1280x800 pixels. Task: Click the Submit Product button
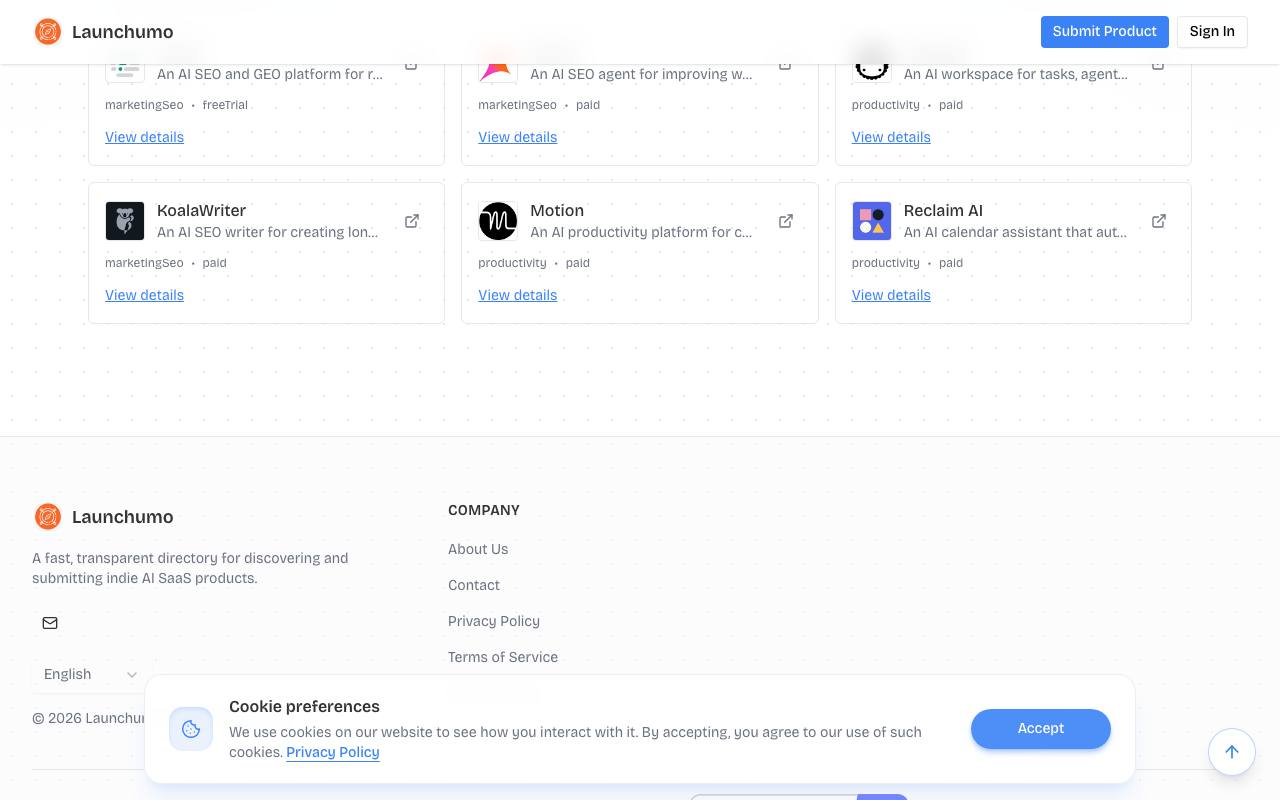click(1105, 32)
